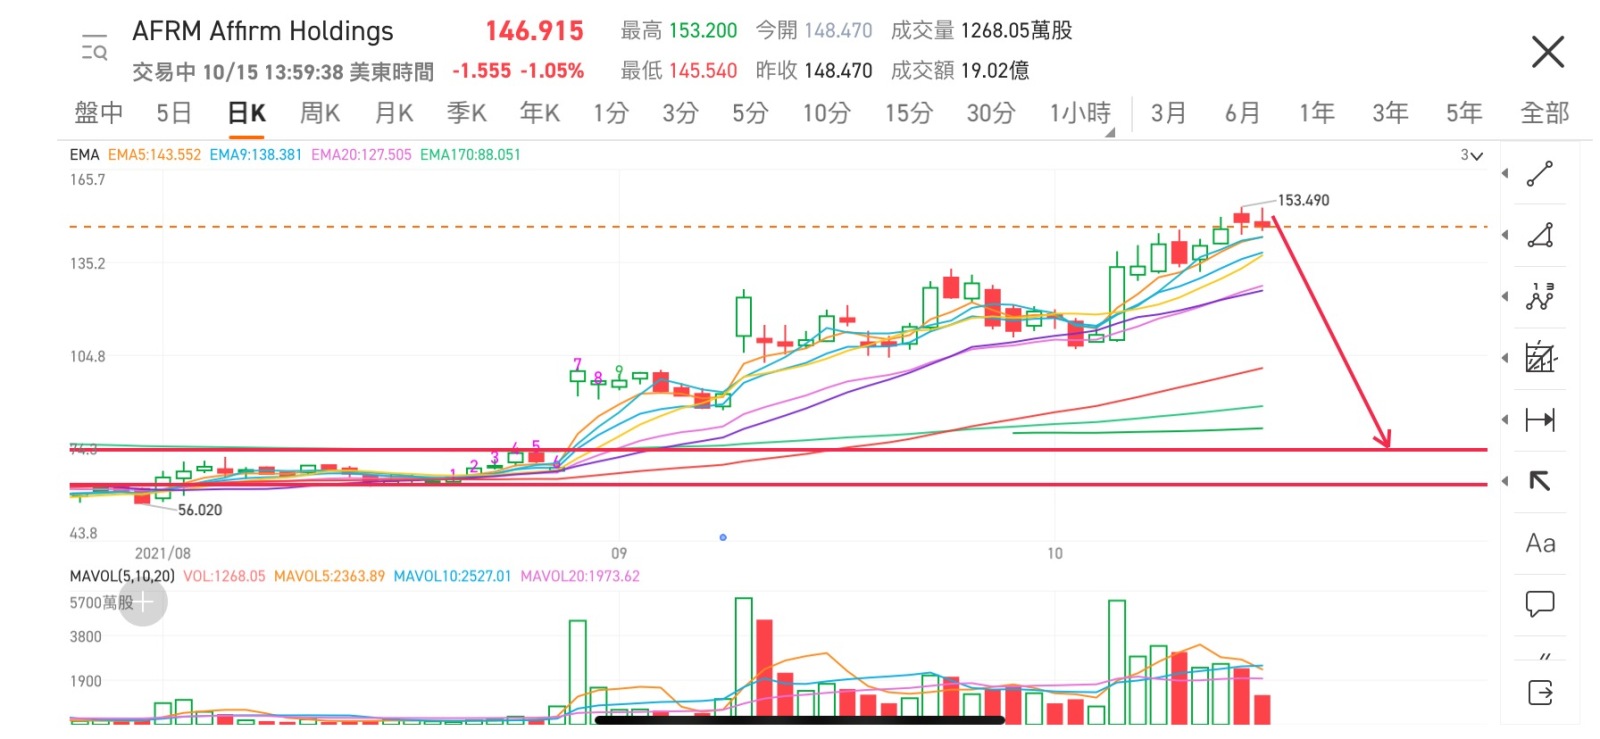
Task: Select the Aa text annotation tool
Action: 1540,543
